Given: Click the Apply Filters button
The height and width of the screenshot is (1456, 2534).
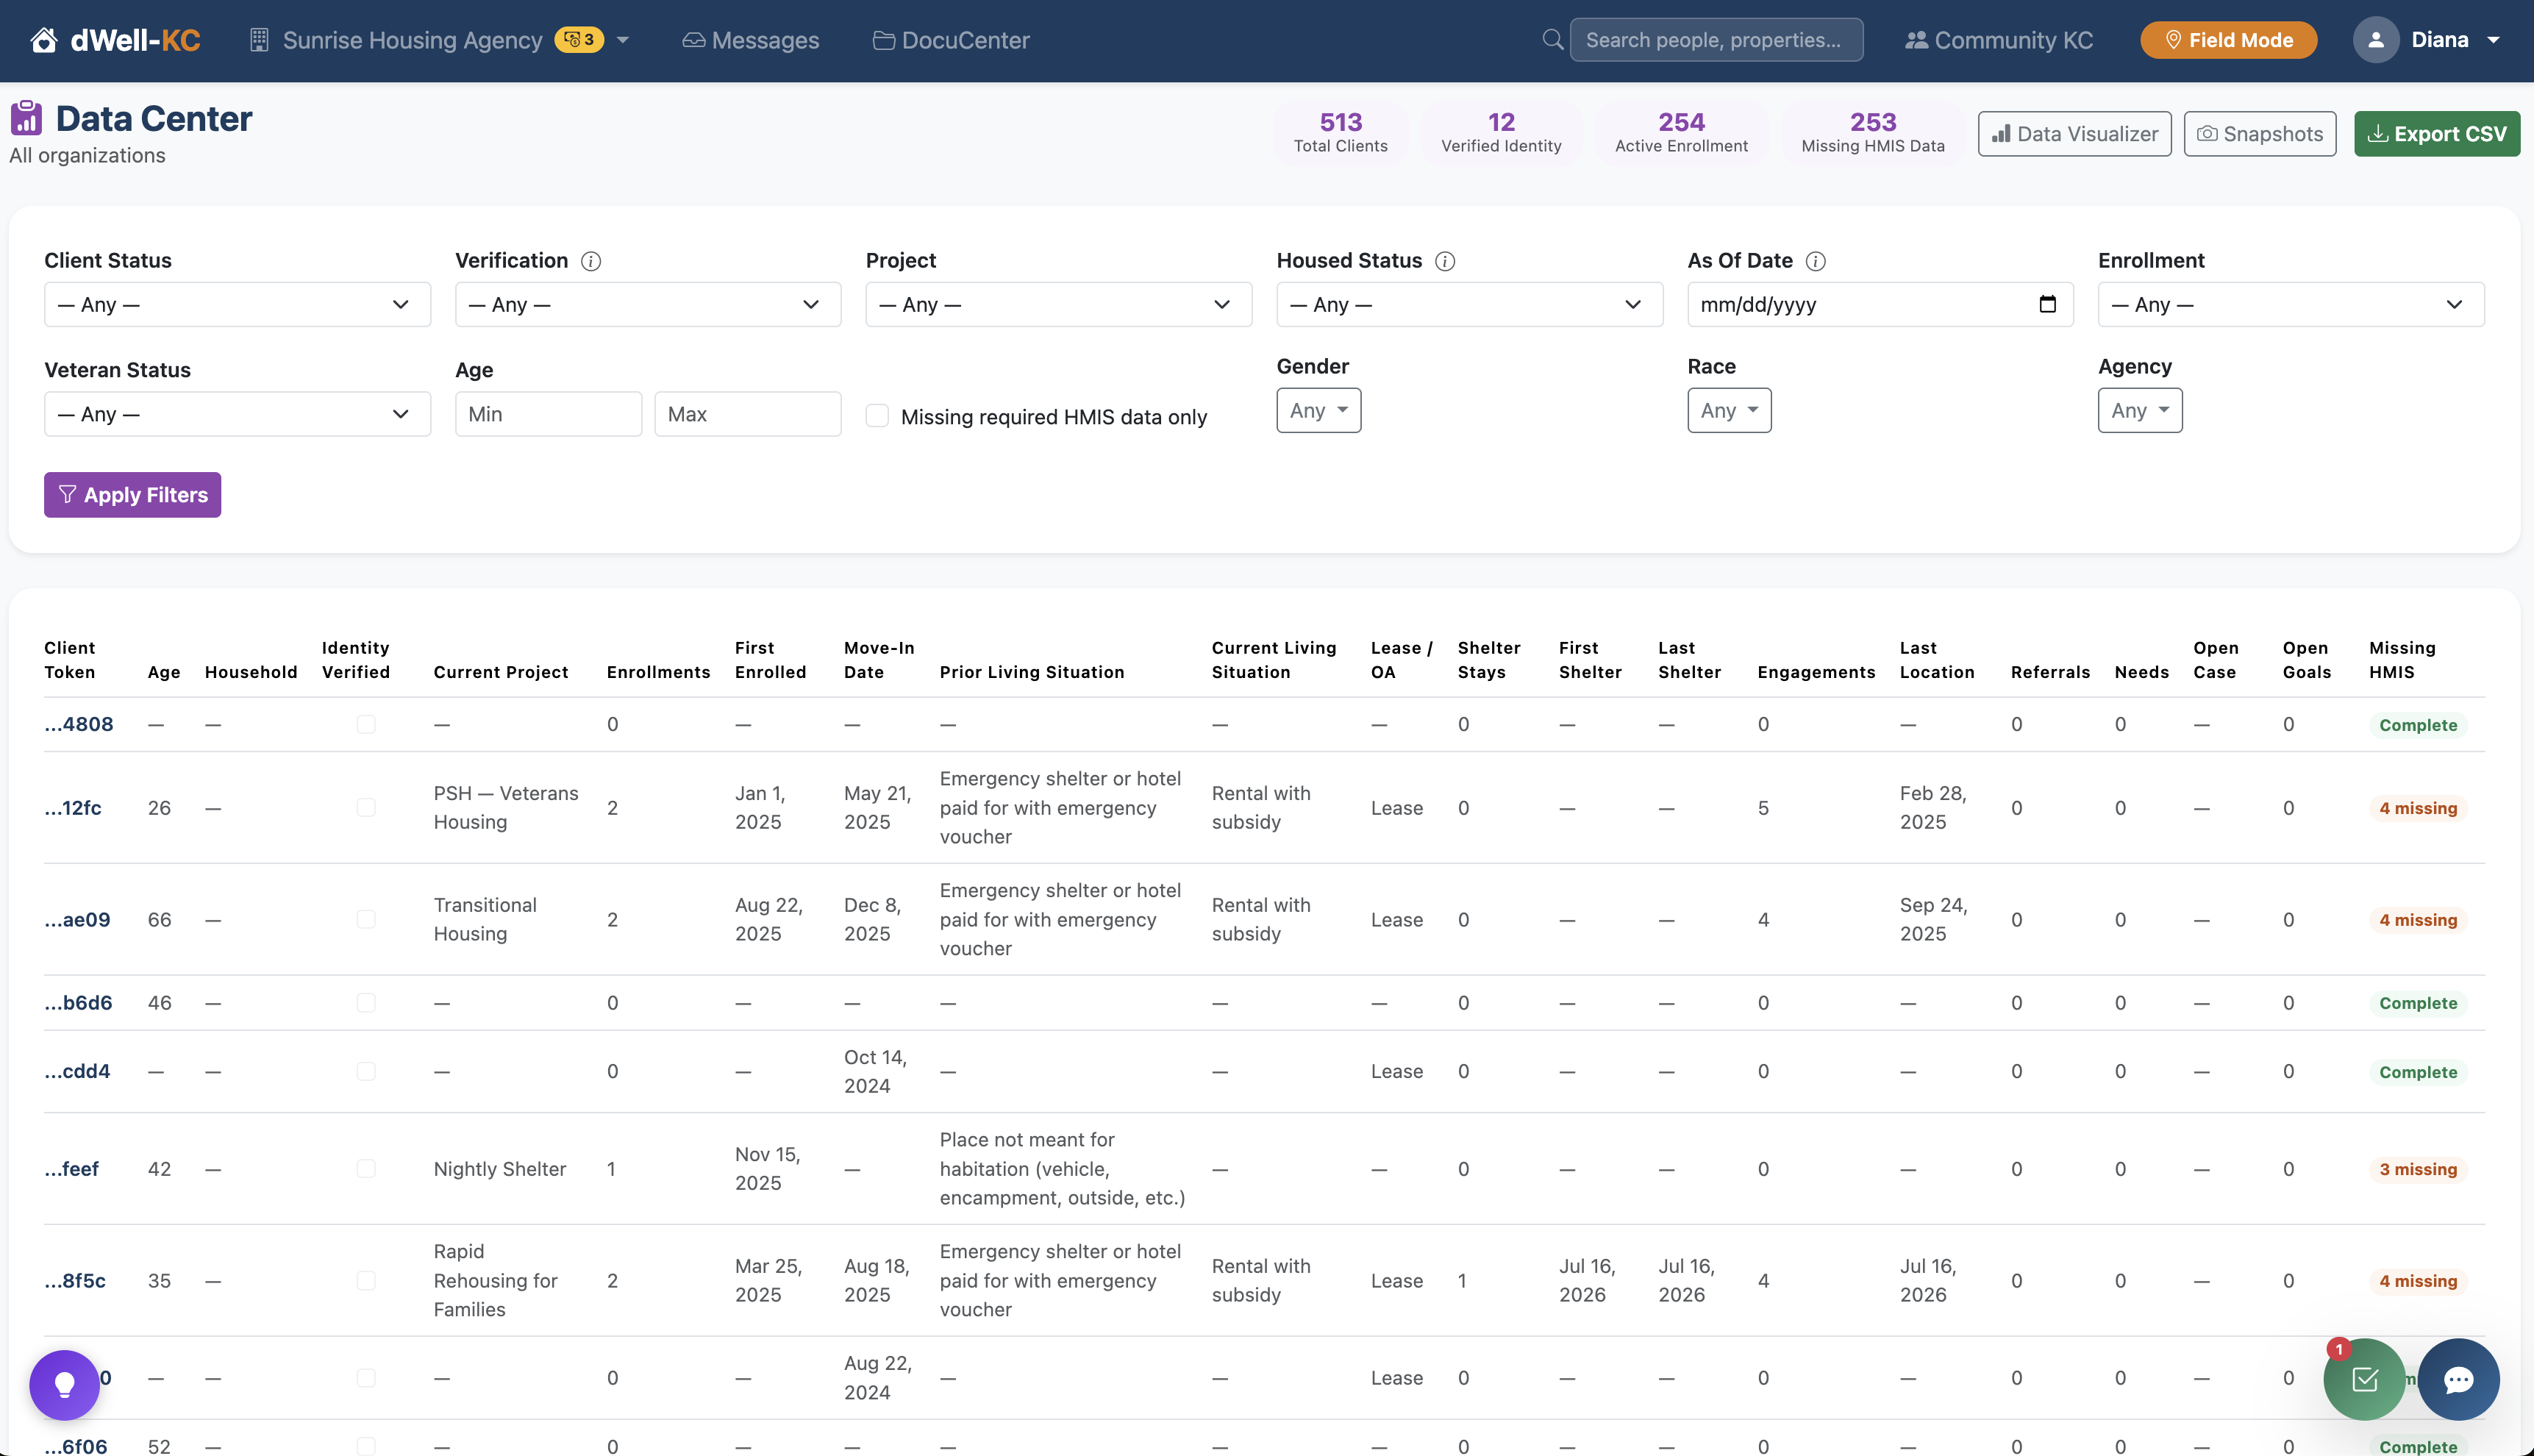Looking at the screenshot, I should pos(132,495).
